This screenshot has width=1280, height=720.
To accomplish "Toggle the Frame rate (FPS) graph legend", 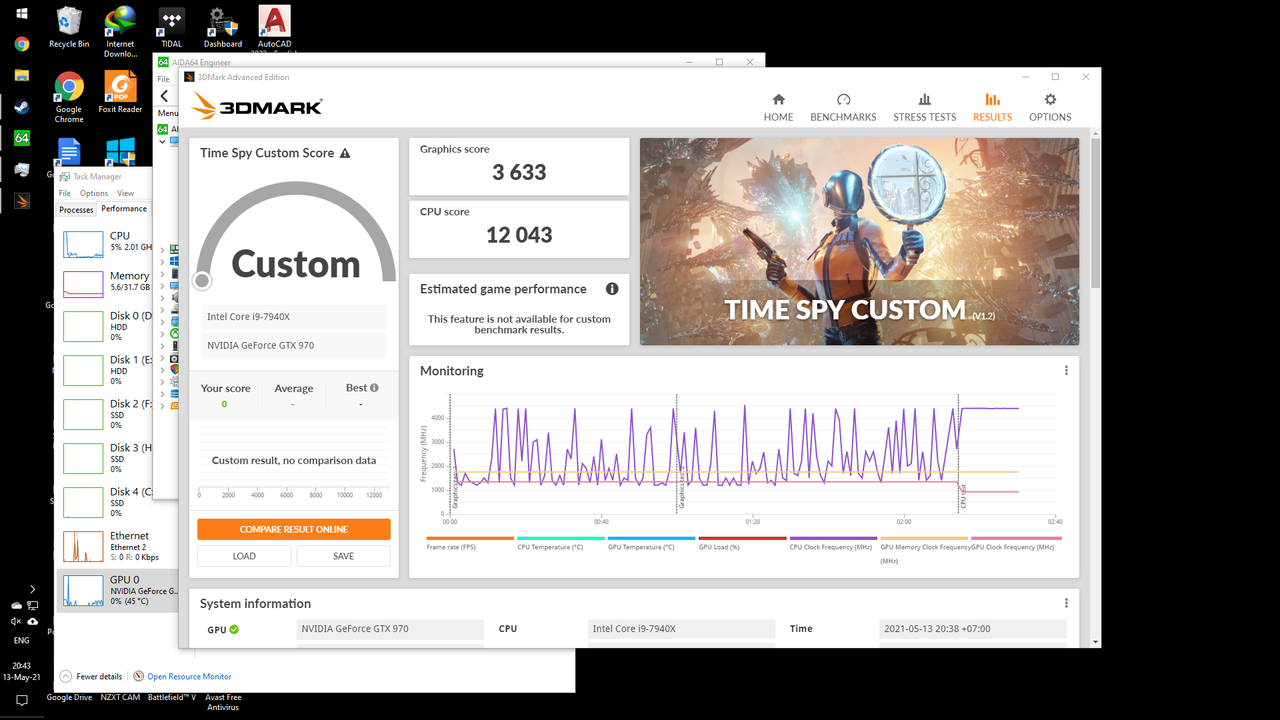I will pos(469,543).
